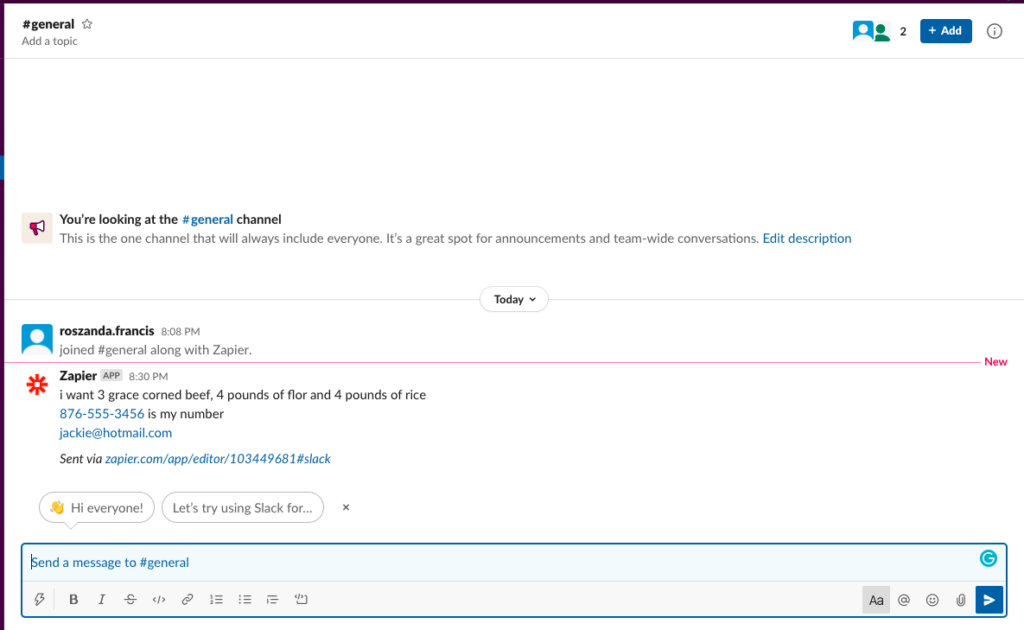This screenshot has height=630, width=1024.
Task: Click the @ mention icon
Action: [x=904, y=600]
